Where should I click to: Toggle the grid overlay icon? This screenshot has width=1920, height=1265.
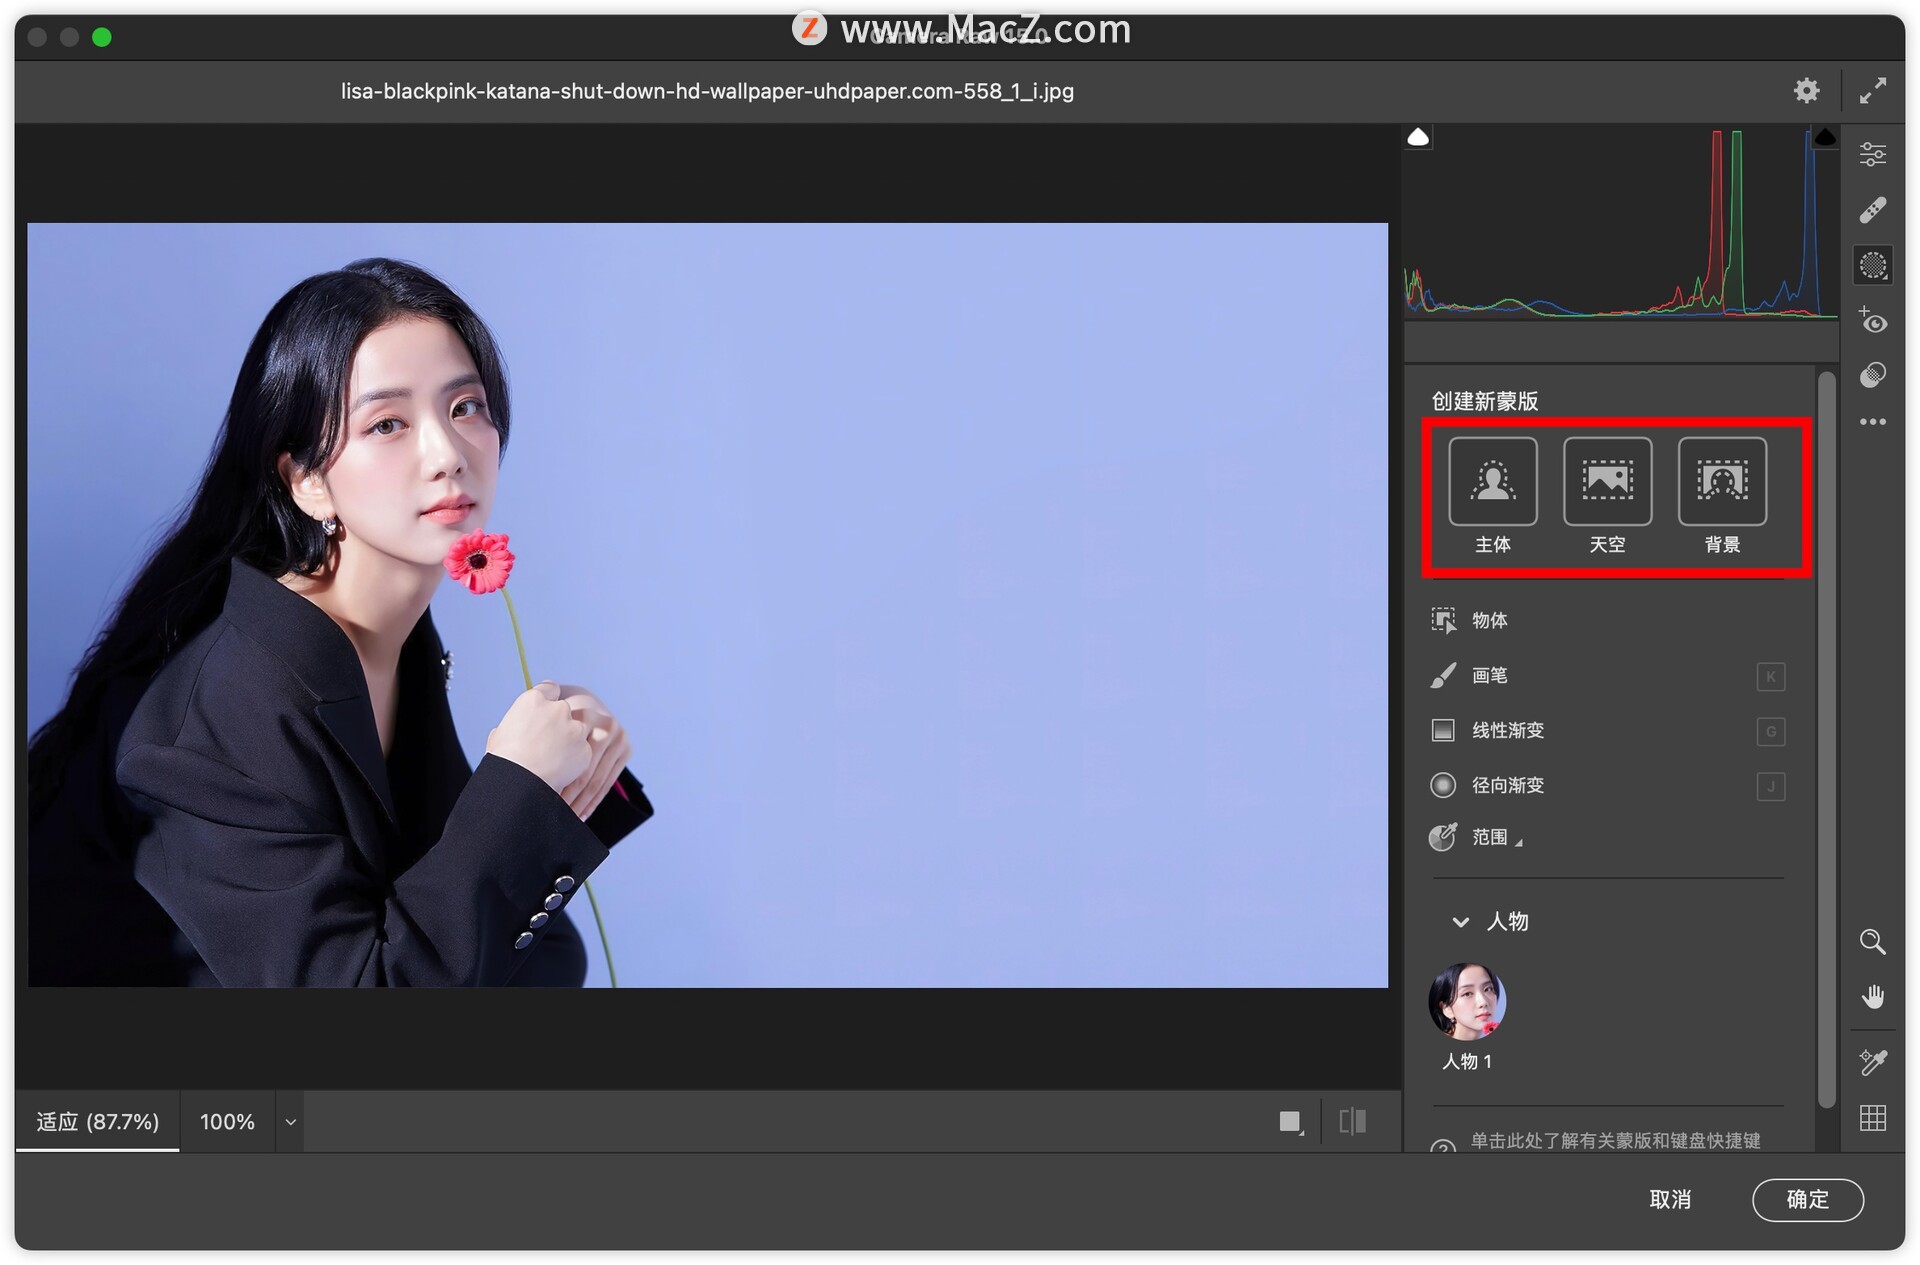coord(1872,1118)
